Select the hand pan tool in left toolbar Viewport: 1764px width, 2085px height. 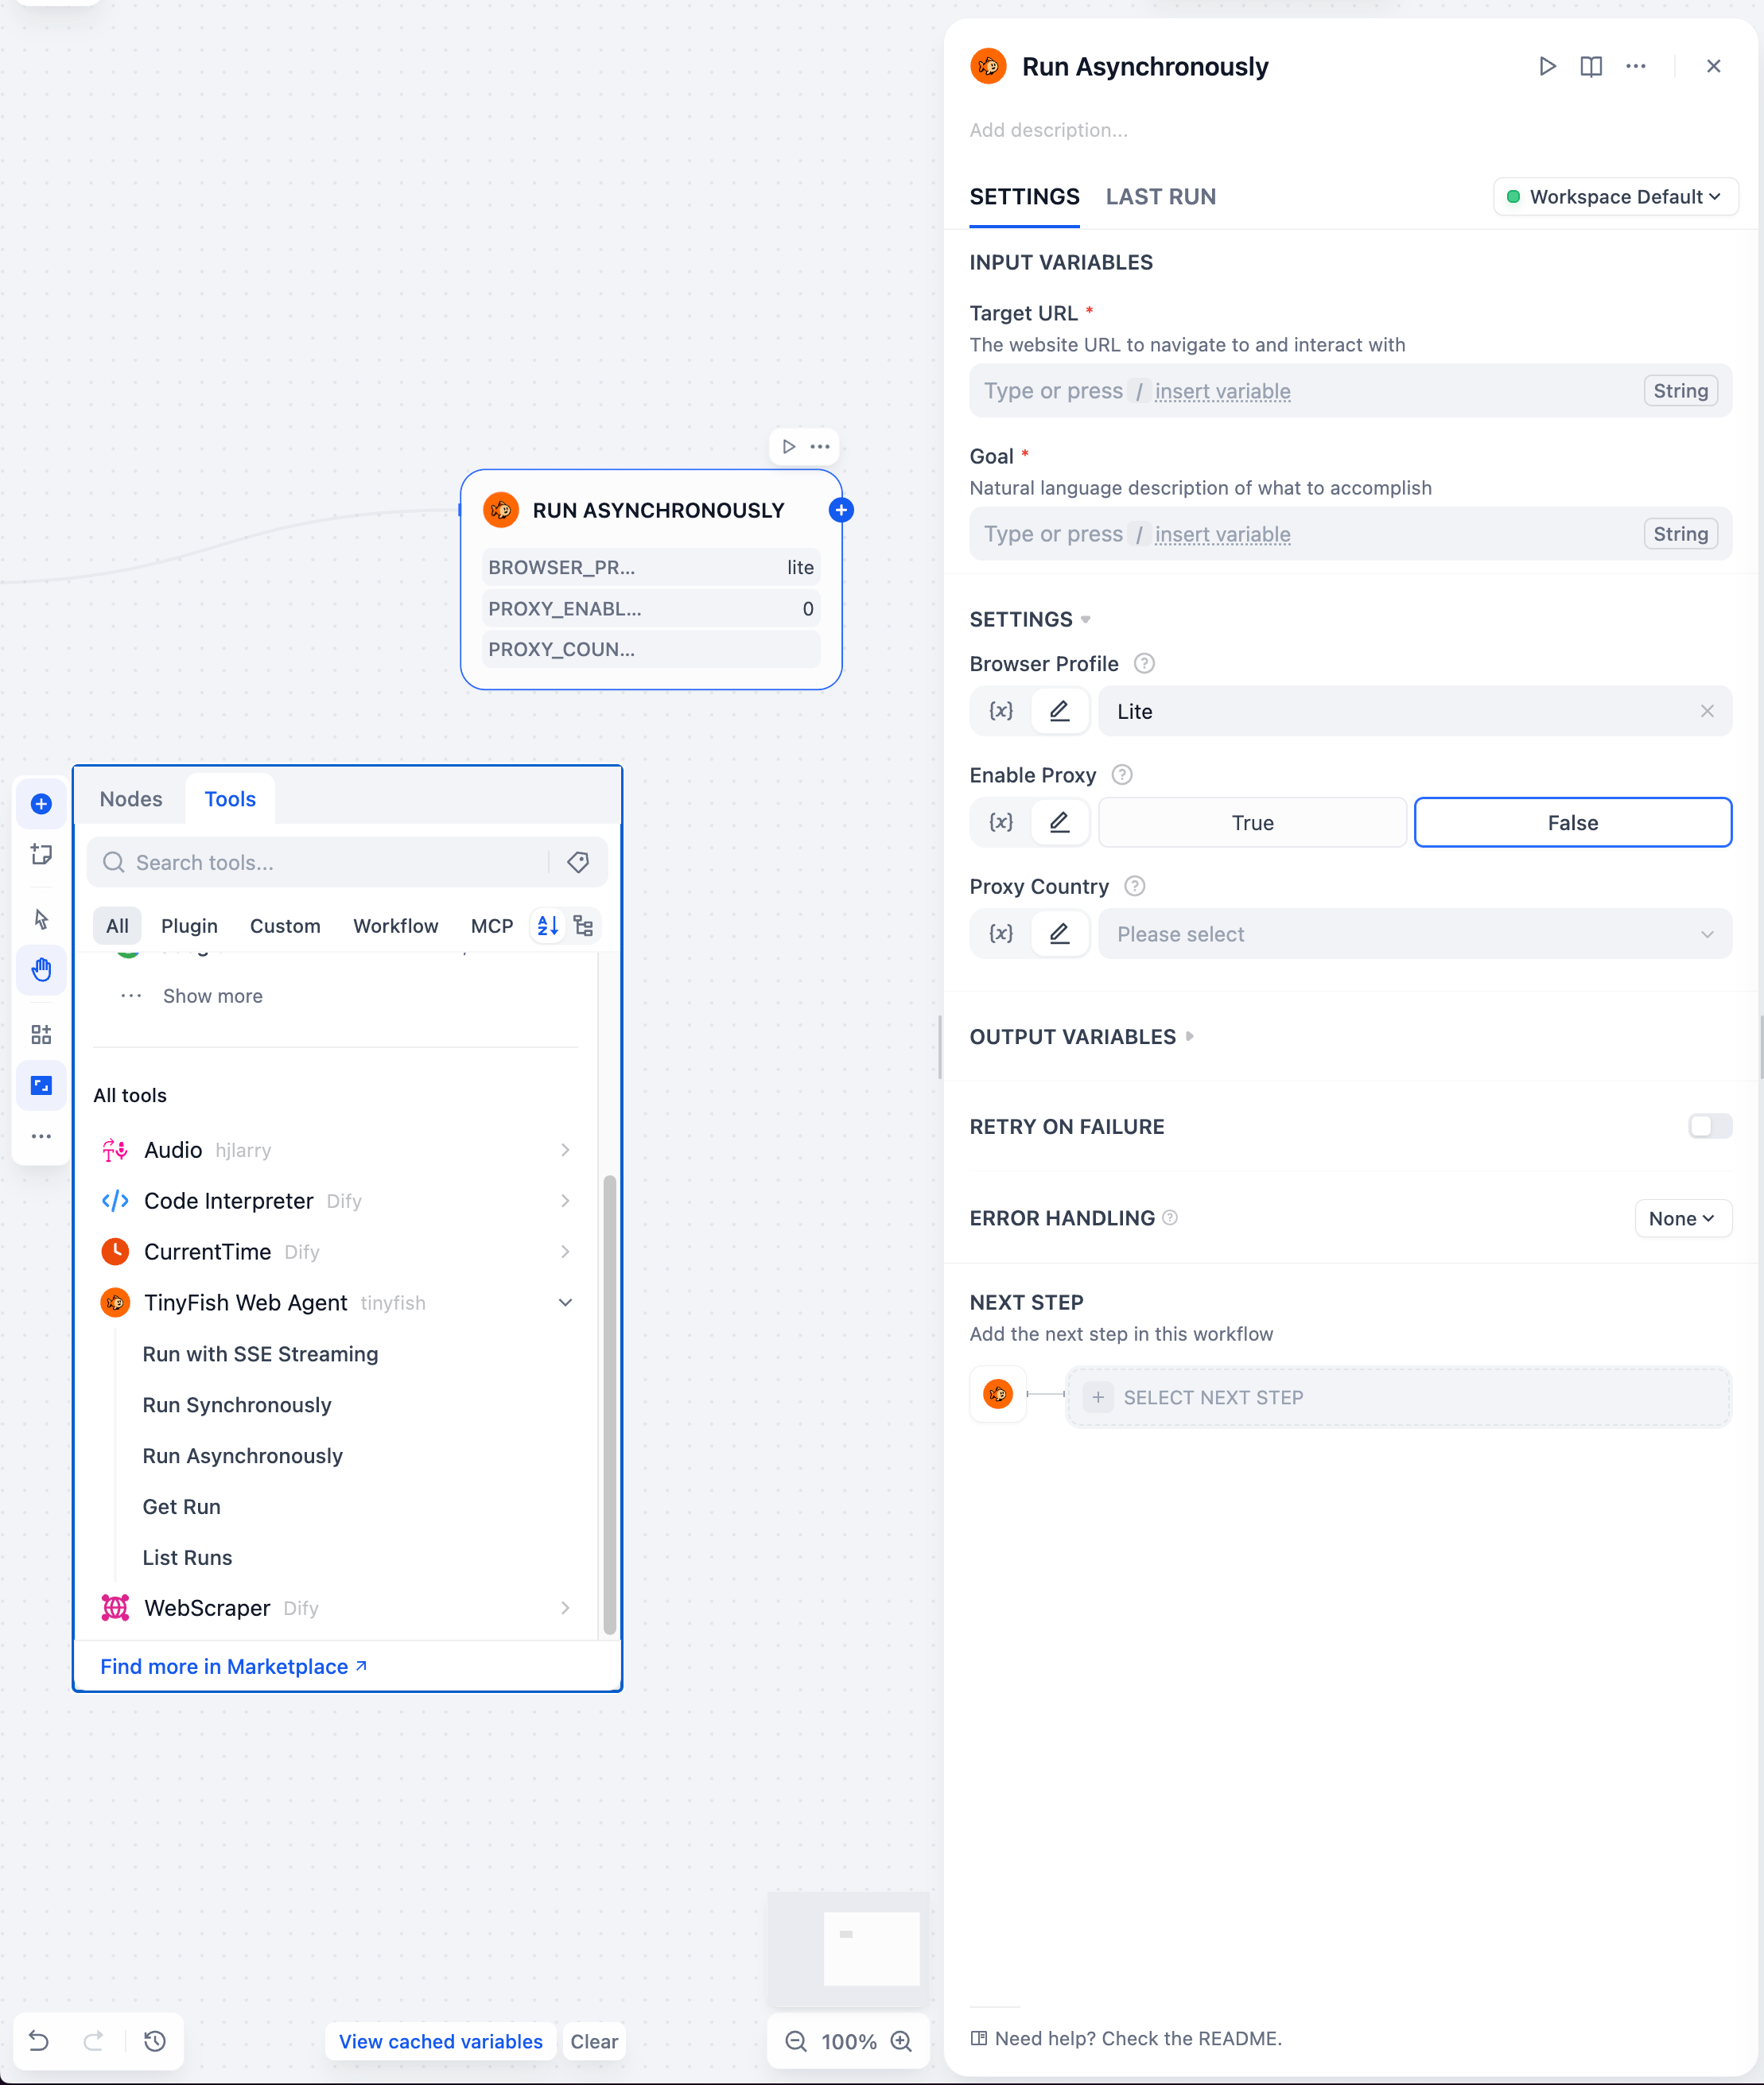click(x=41, y=968)
